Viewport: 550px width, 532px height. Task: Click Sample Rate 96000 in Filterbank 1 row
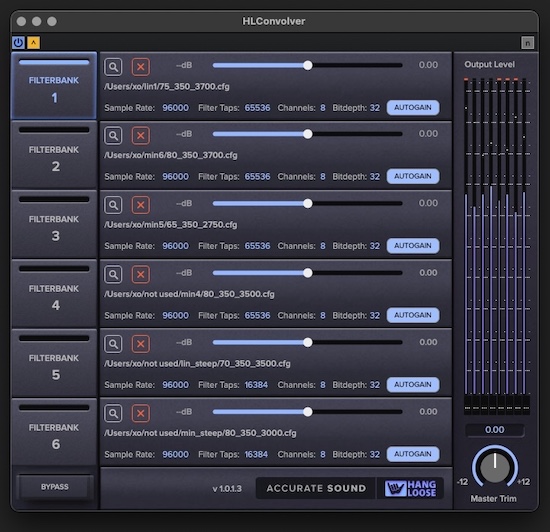tap(175, 108)
